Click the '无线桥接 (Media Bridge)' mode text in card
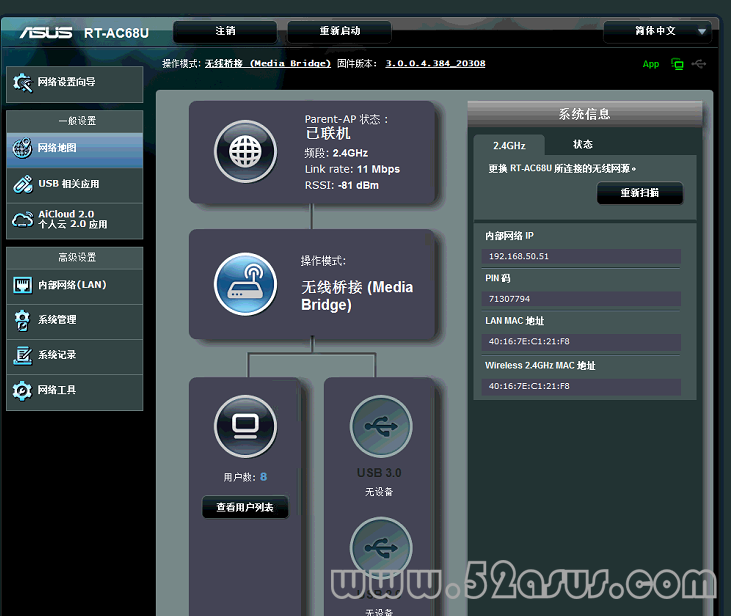731x616 pixels. 357,296
